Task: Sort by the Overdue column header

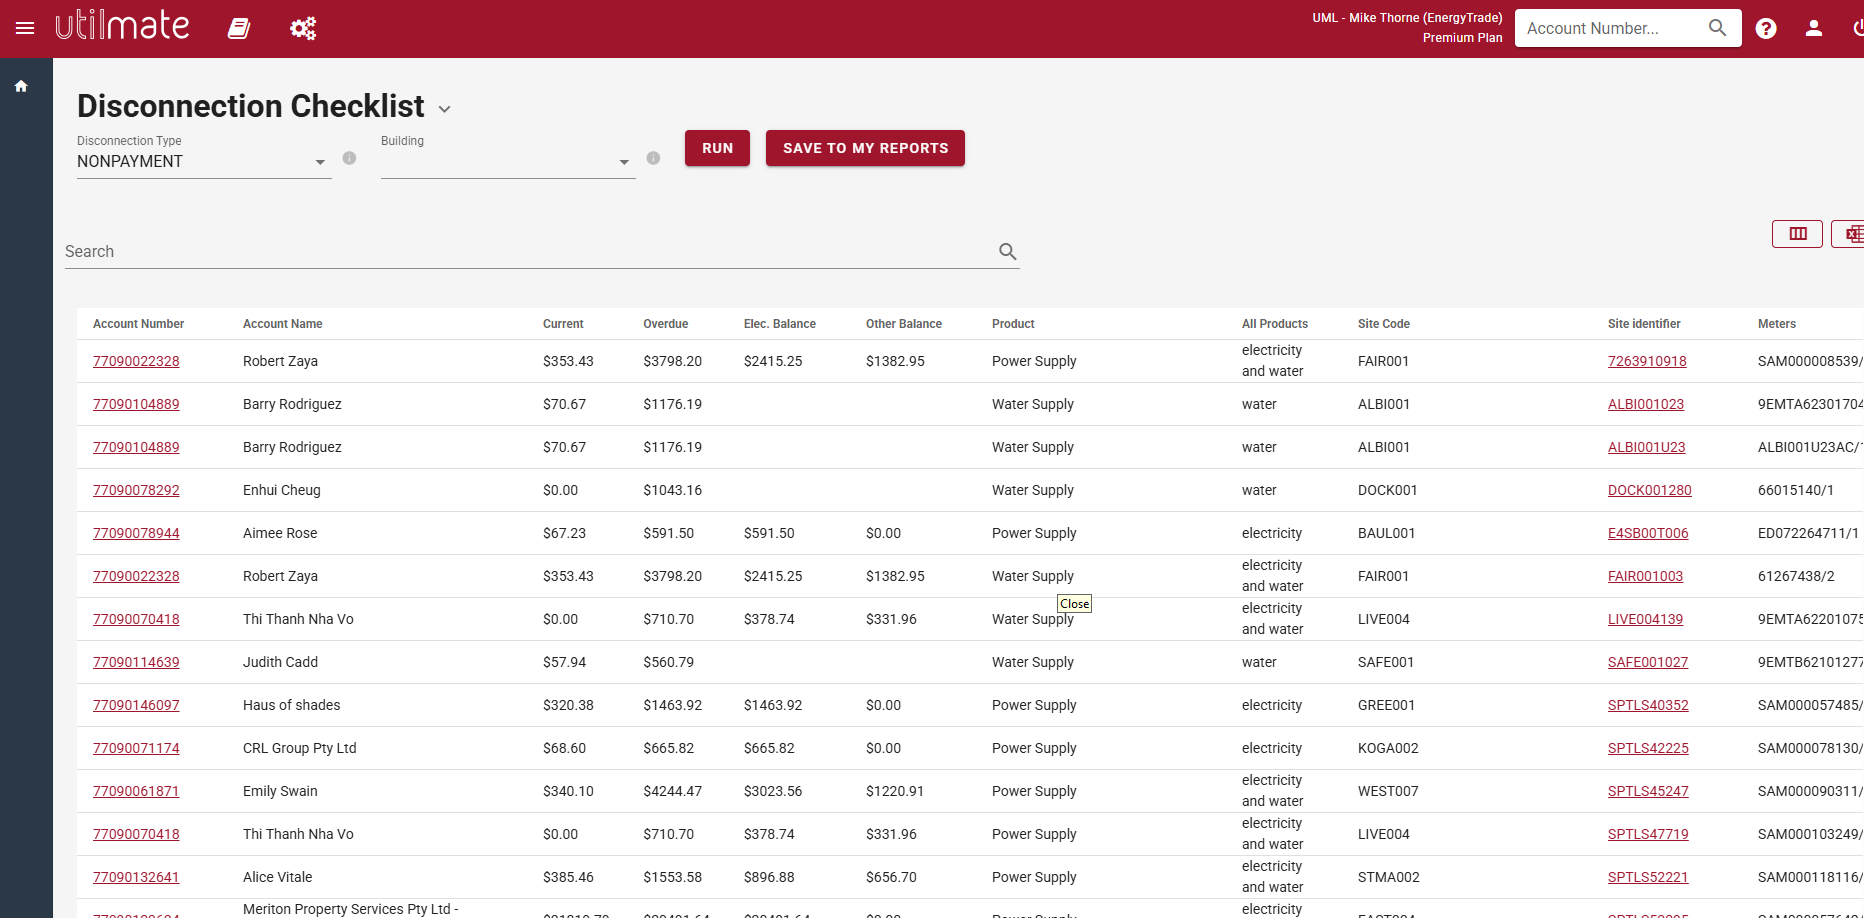Action: (x=666, y=324)
